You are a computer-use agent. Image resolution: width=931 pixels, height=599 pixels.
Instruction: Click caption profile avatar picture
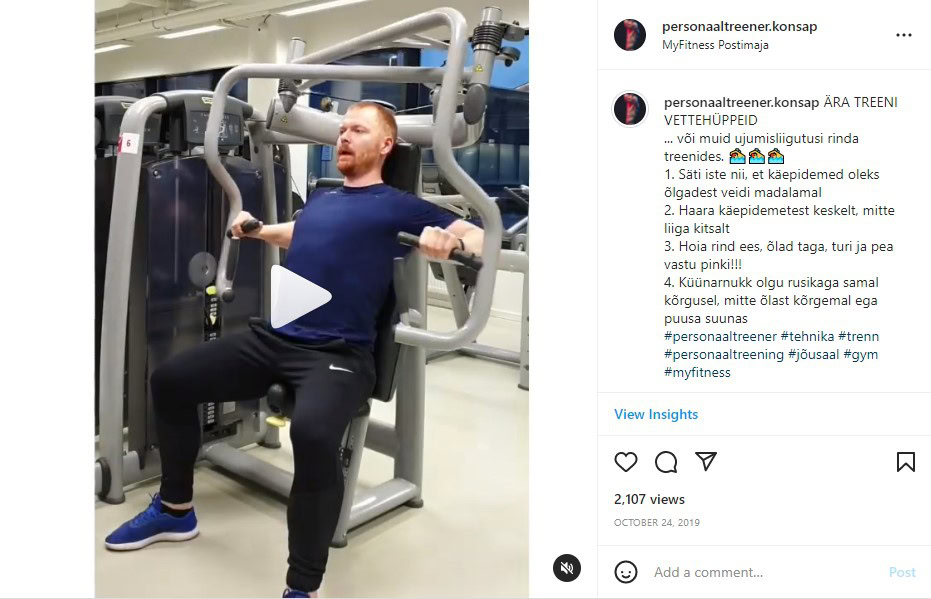[630, 109]
